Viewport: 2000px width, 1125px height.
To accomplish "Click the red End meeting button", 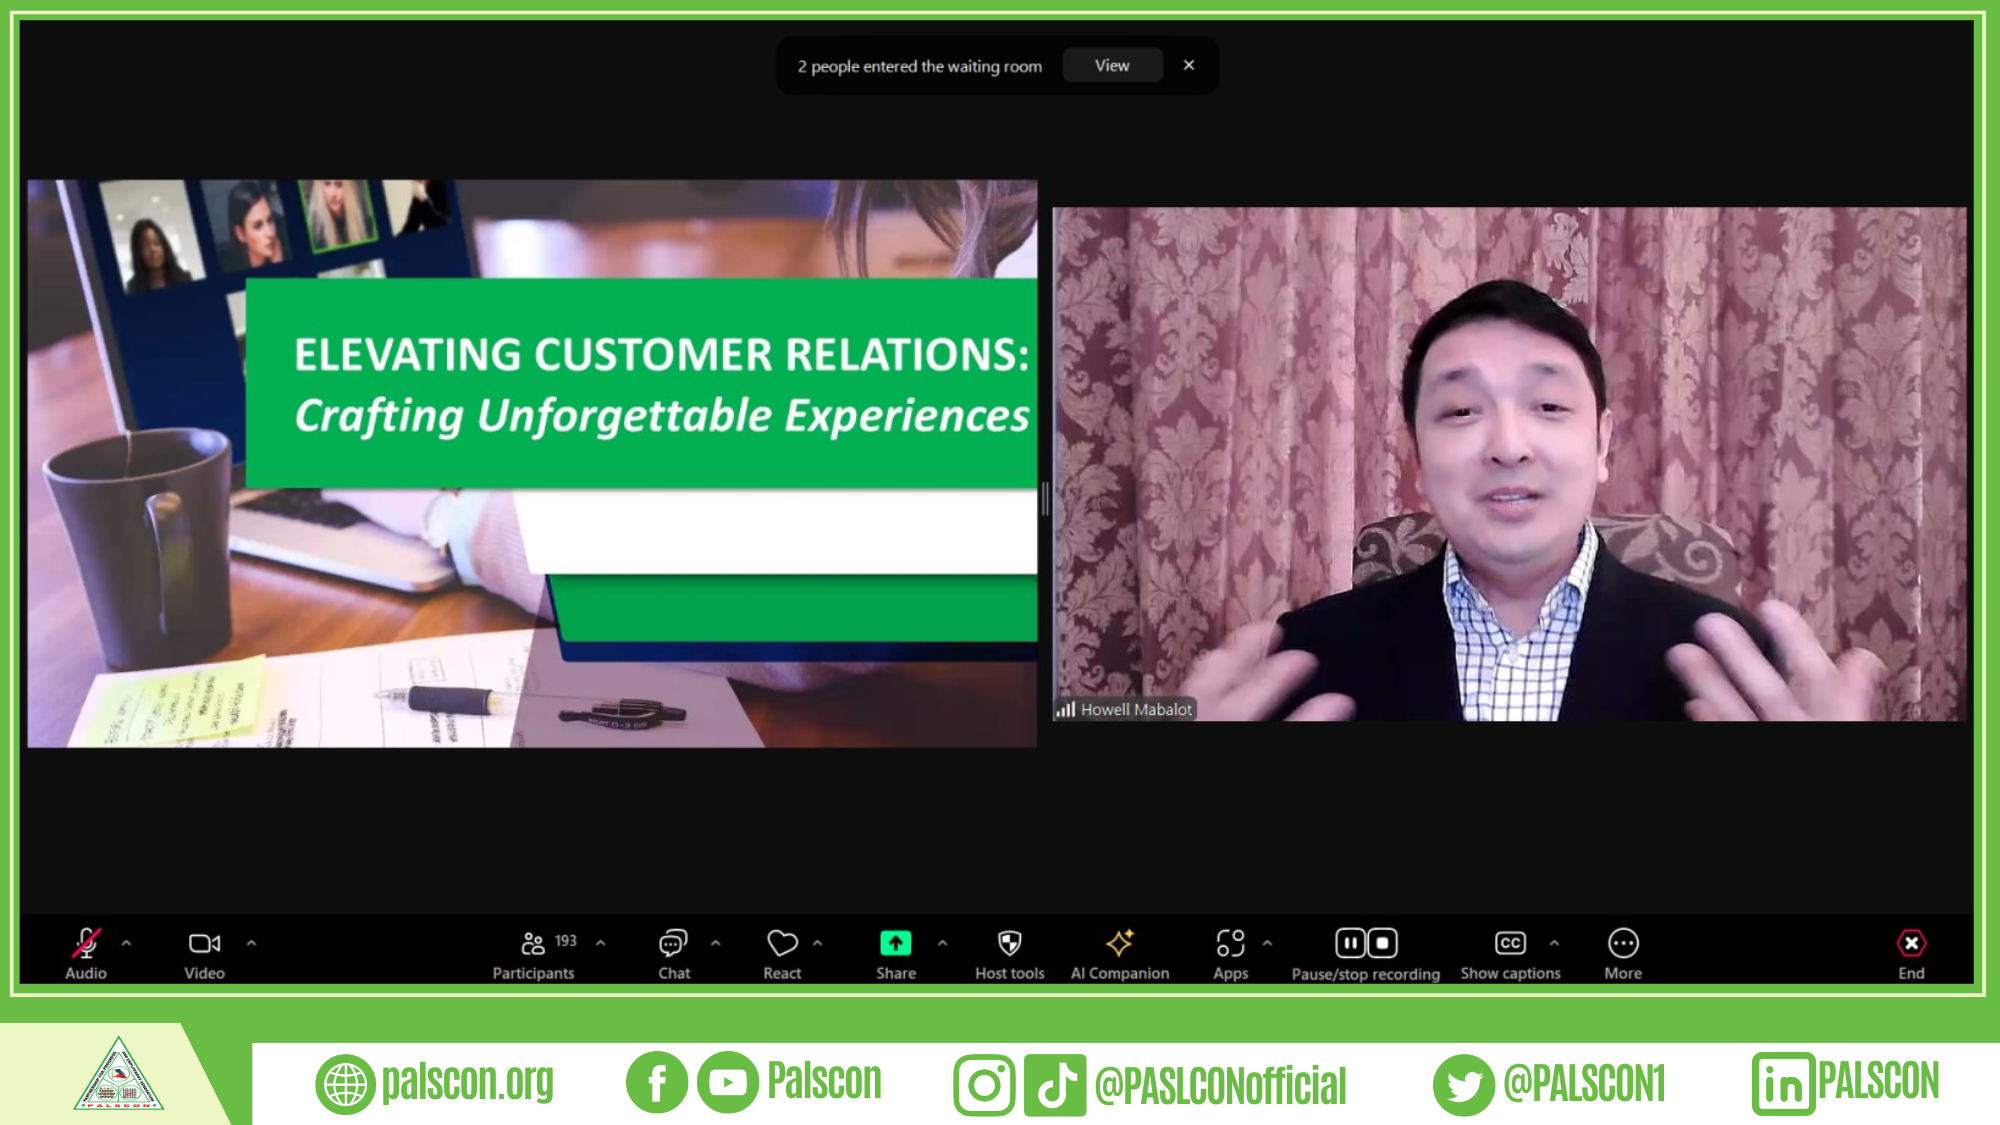I will [1911, 943].
